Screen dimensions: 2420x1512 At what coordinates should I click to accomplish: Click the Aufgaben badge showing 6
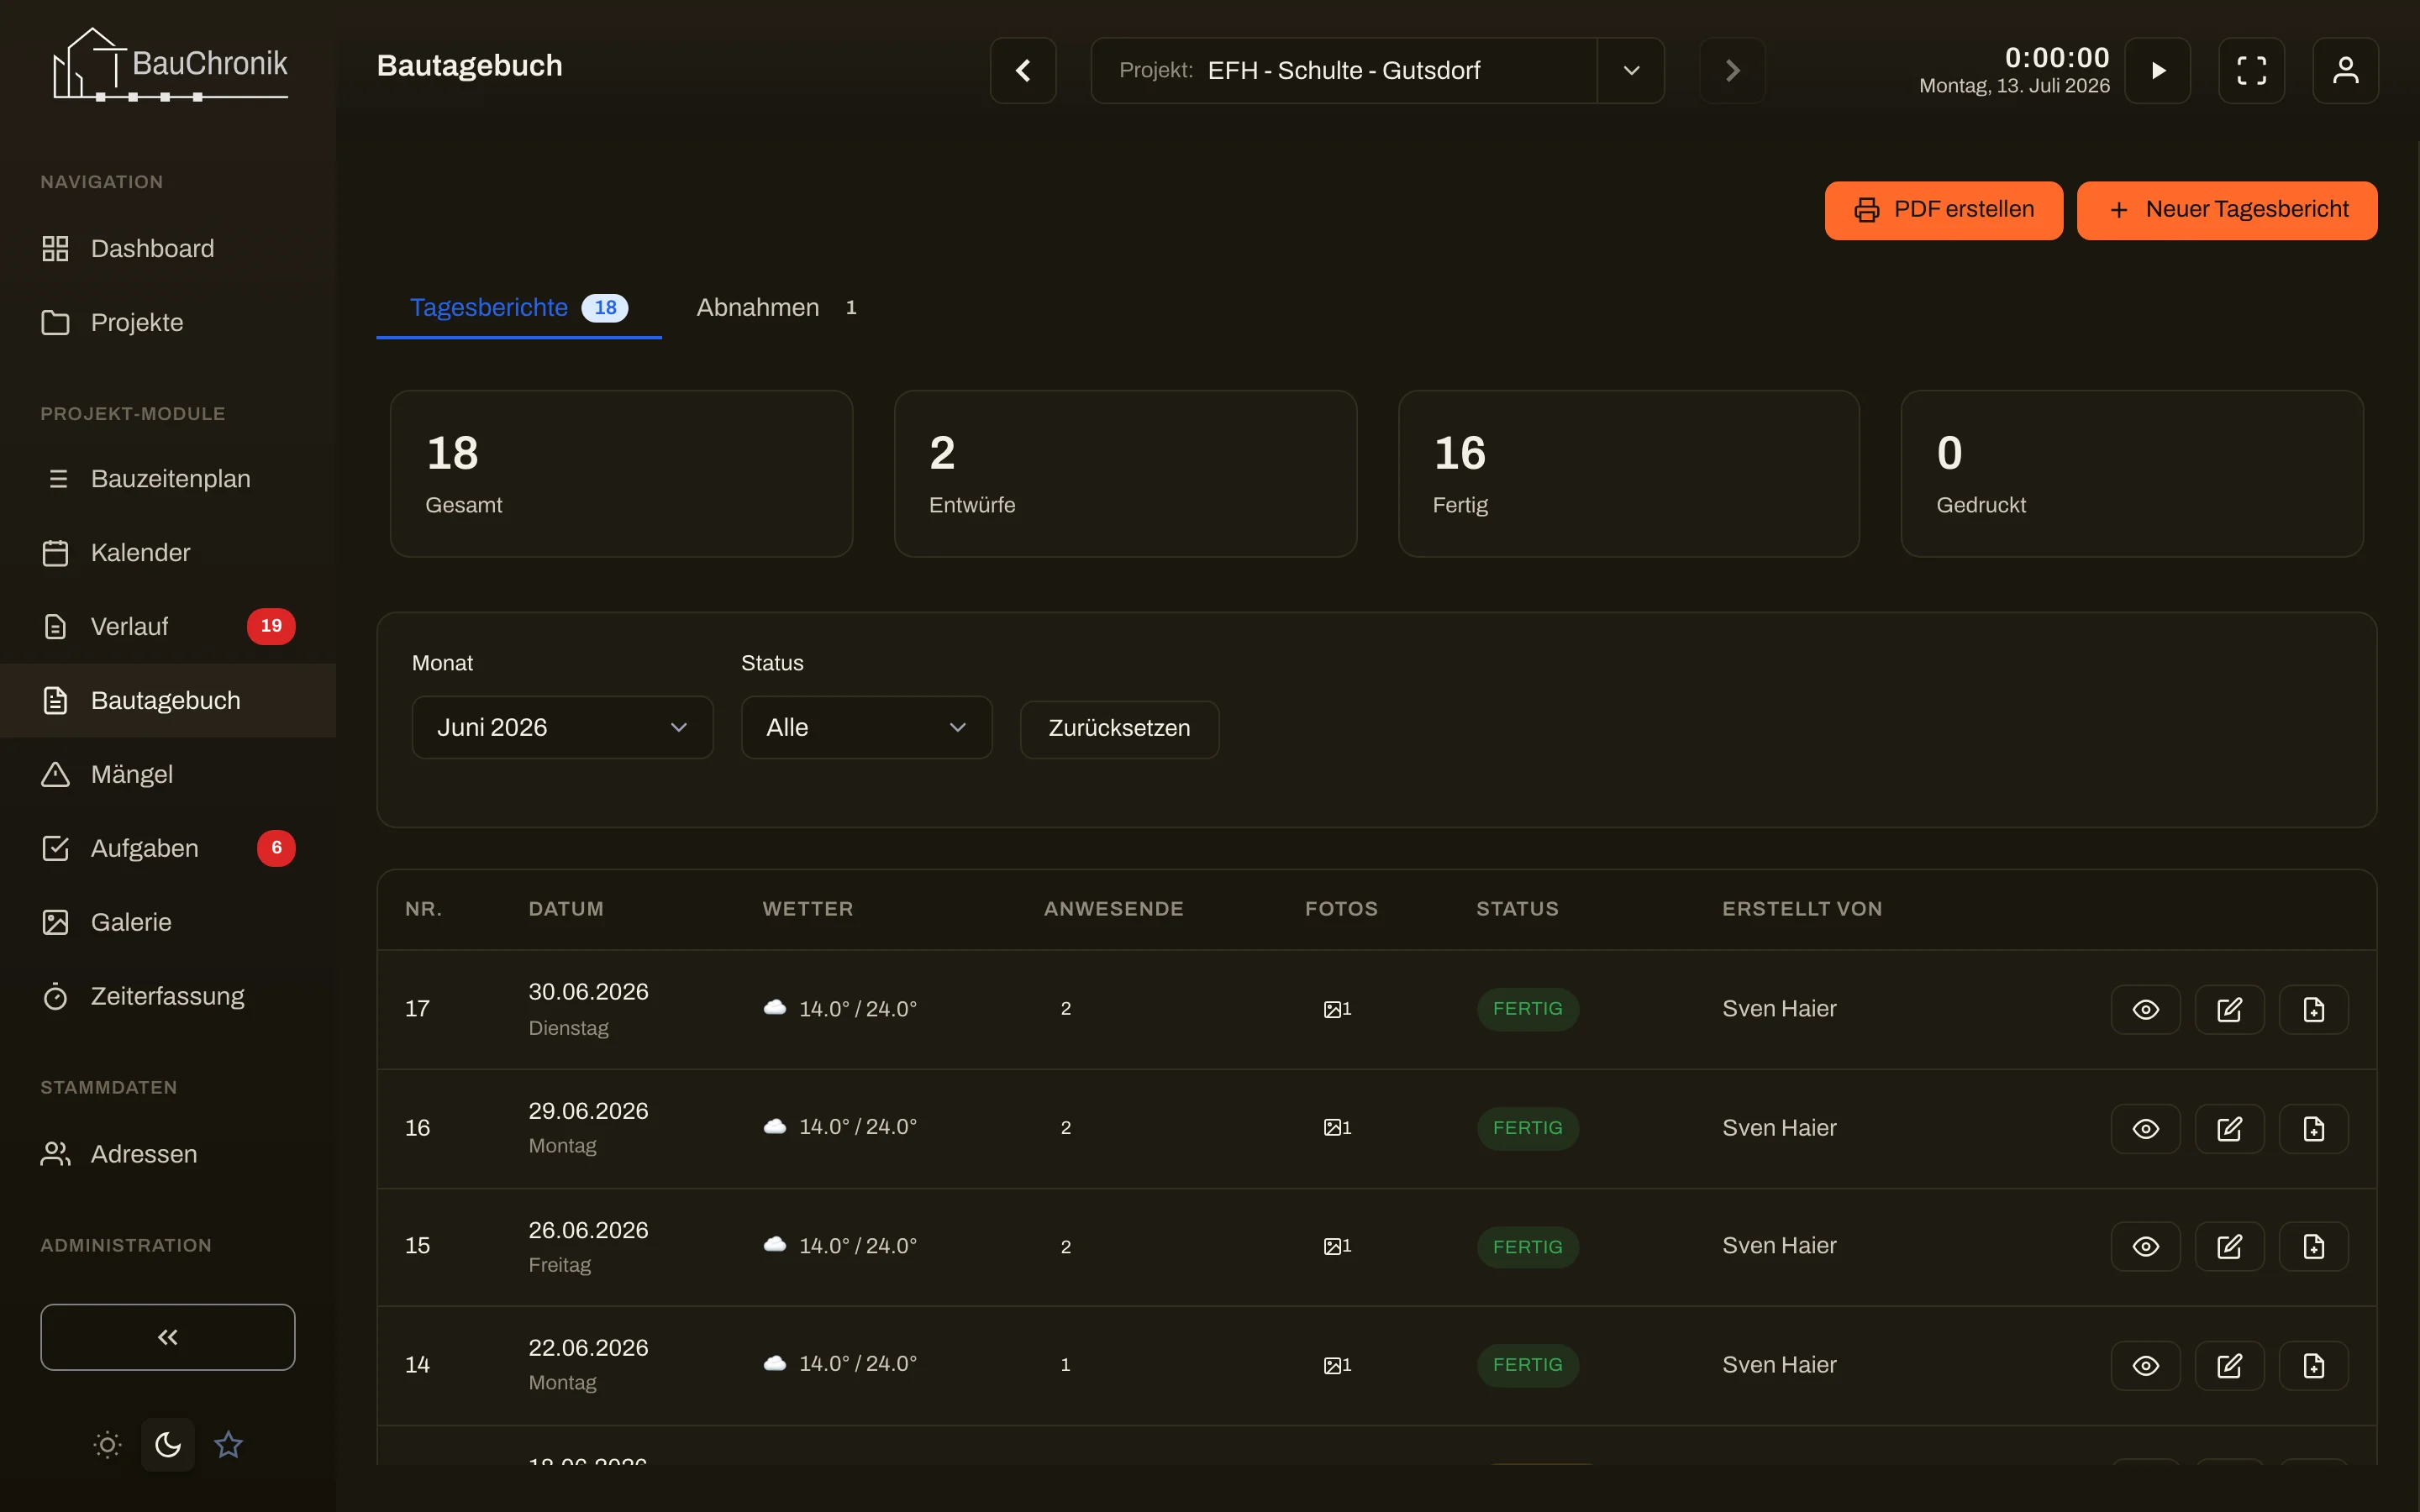point(276,848)
